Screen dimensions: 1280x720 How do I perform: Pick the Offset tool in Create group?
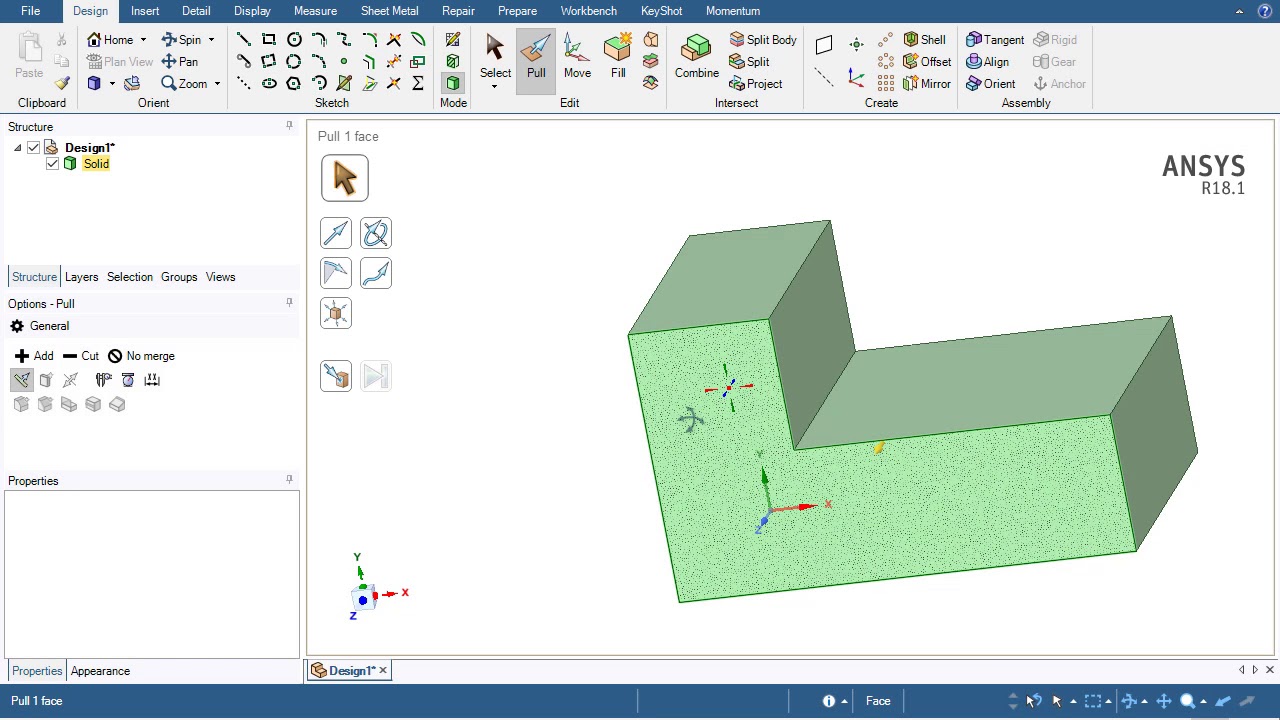click(927, 62)
